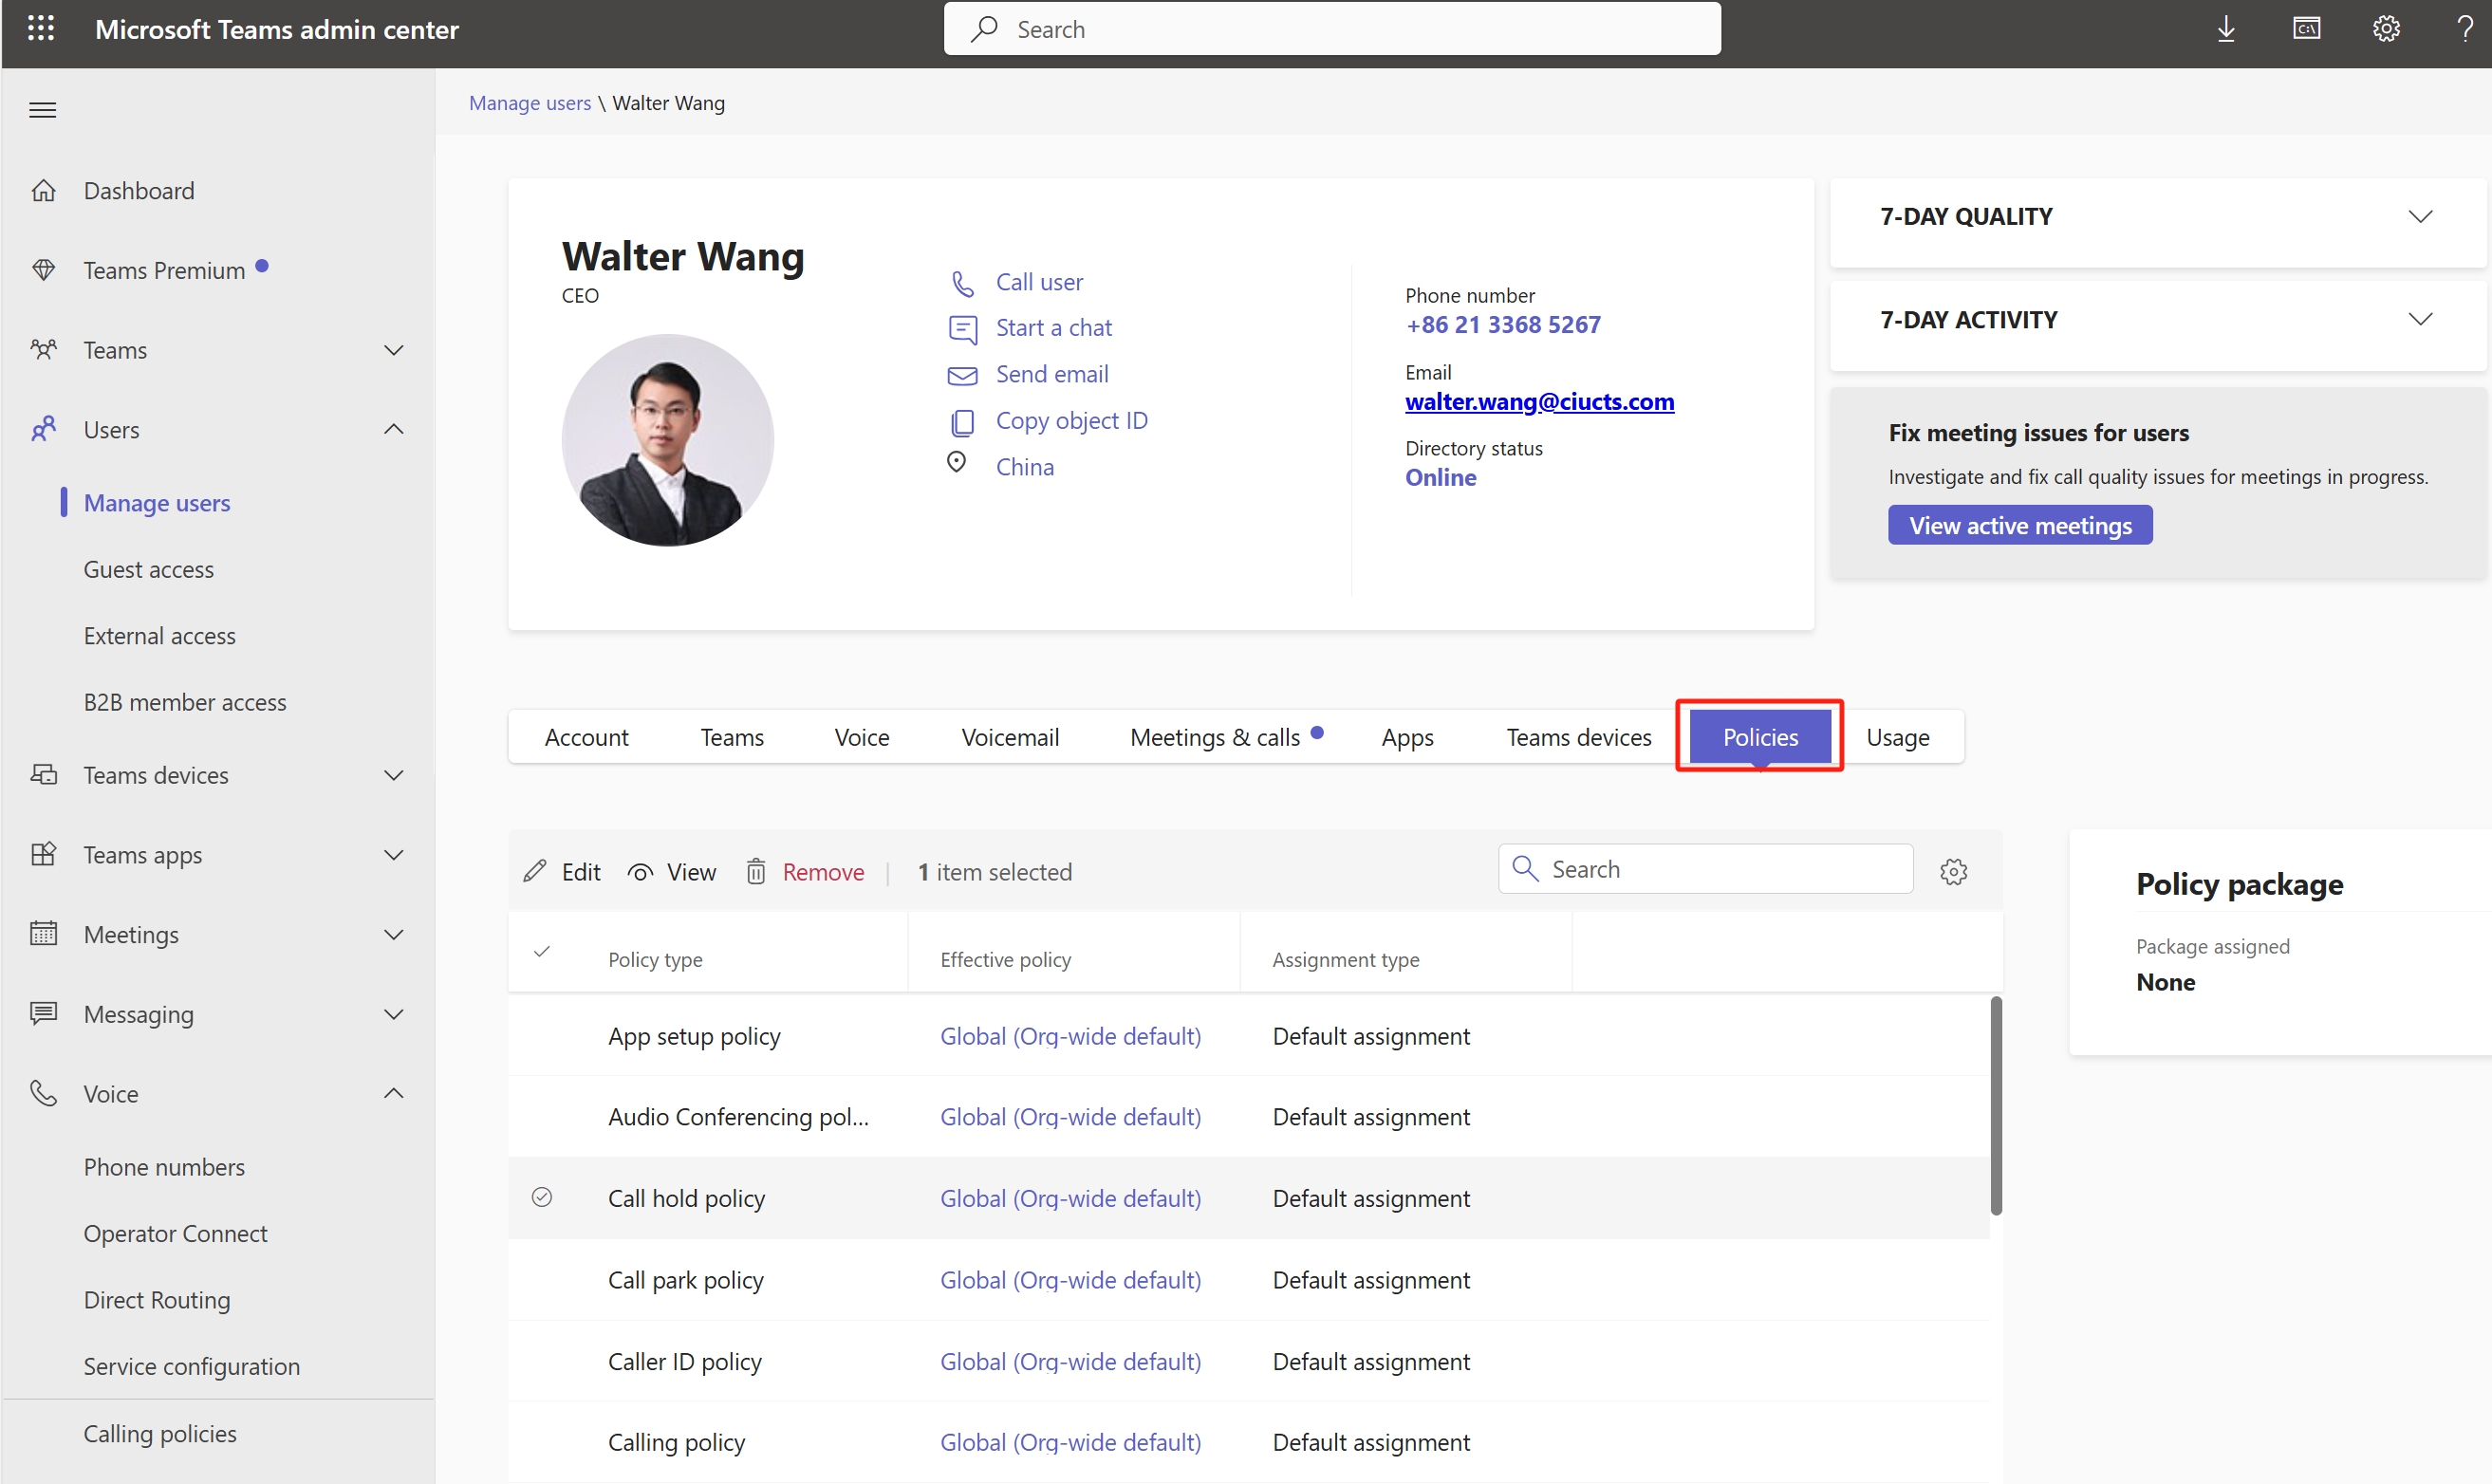
Task: Click the download icon in the top bar
Action: coord(2226,28)
